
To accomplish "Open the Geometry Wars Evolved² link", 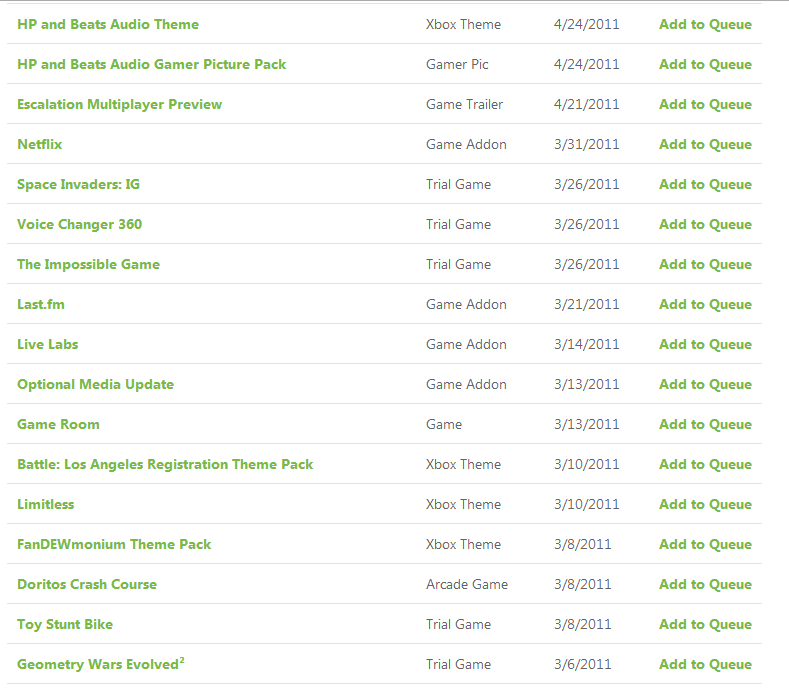I will [x=101, y=664].
